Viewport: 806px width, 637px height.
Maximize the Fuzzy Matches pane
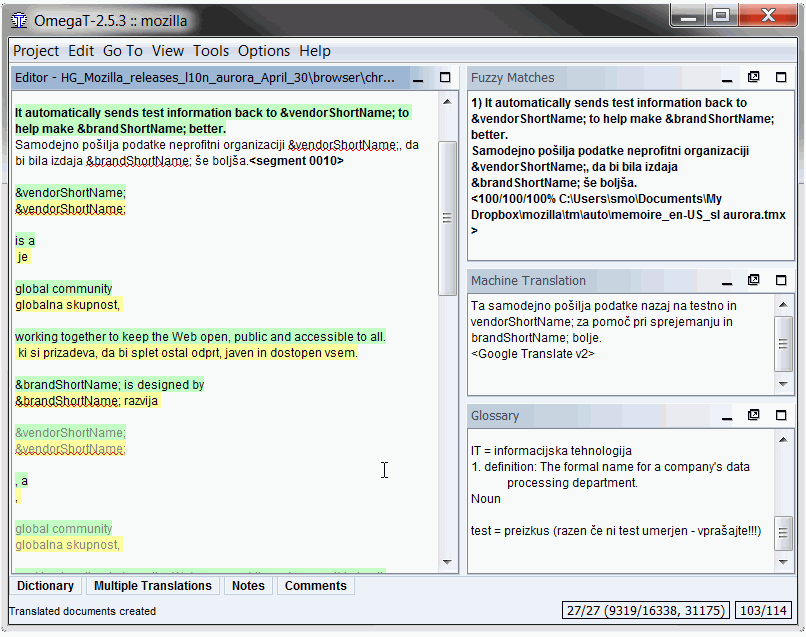[x=781, y=78]
